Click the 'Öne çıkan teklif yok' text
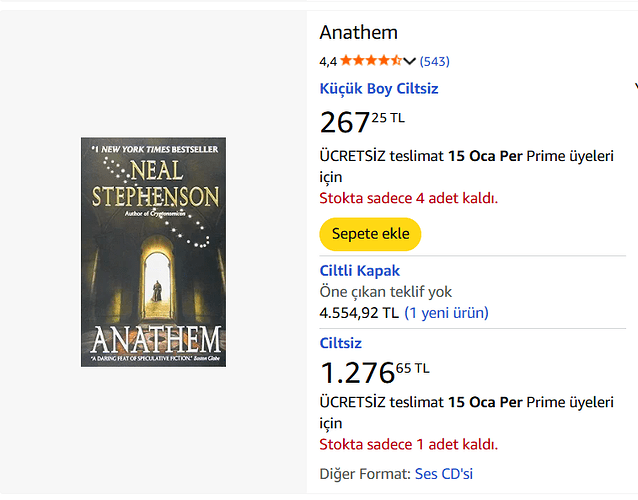The image size is (638, 500). pyautogui.click(x=385, y=292)
